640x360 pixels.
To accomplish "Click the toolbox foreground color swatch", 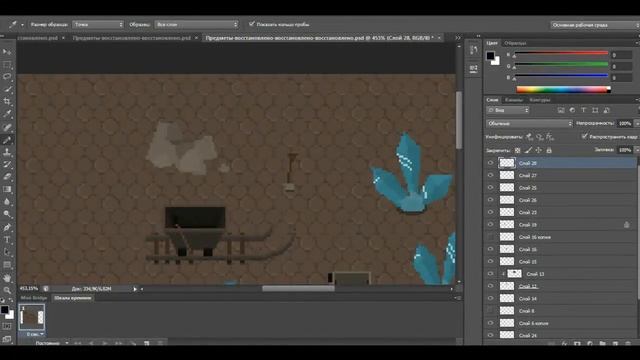I will pyautogui.click(x=4, y=310).
